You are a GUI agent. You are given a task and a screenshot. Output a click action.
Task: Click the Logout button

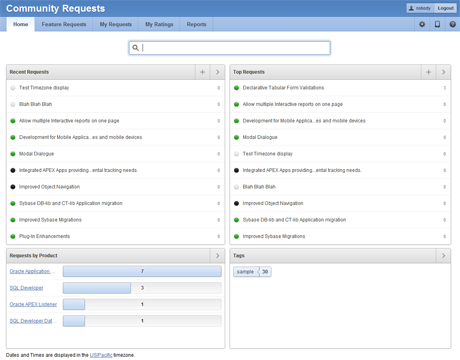[x=446, y=8]
